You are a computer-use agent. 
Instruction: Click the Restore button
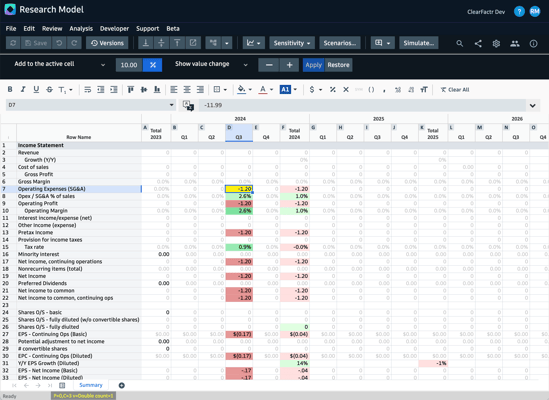(x=338, y=65)
